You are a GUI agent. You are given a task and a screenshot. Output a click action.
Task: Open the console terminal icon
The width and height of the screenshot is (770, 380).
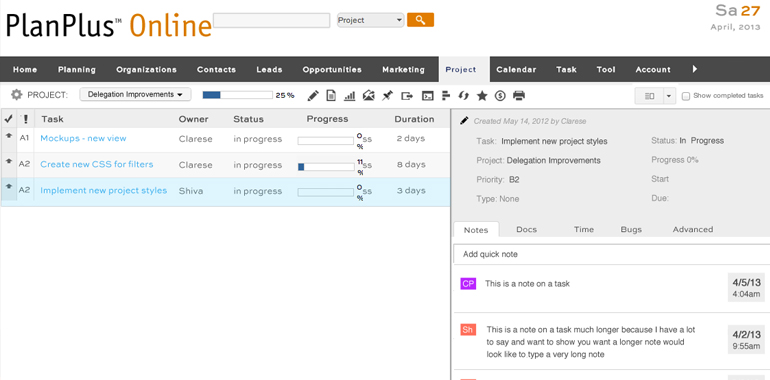coord(428,96)
